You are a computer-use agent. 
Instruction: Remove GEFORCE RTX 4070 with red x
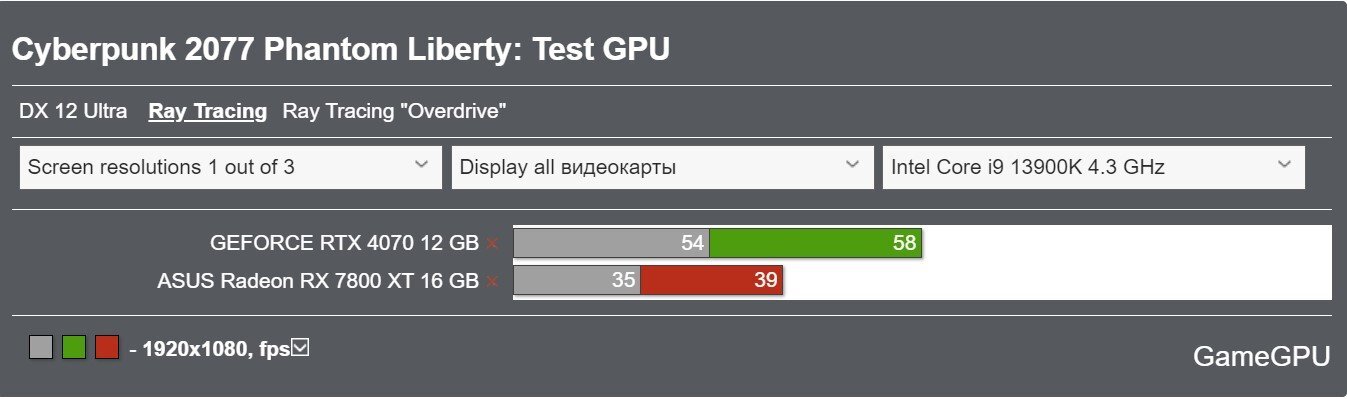492,244
